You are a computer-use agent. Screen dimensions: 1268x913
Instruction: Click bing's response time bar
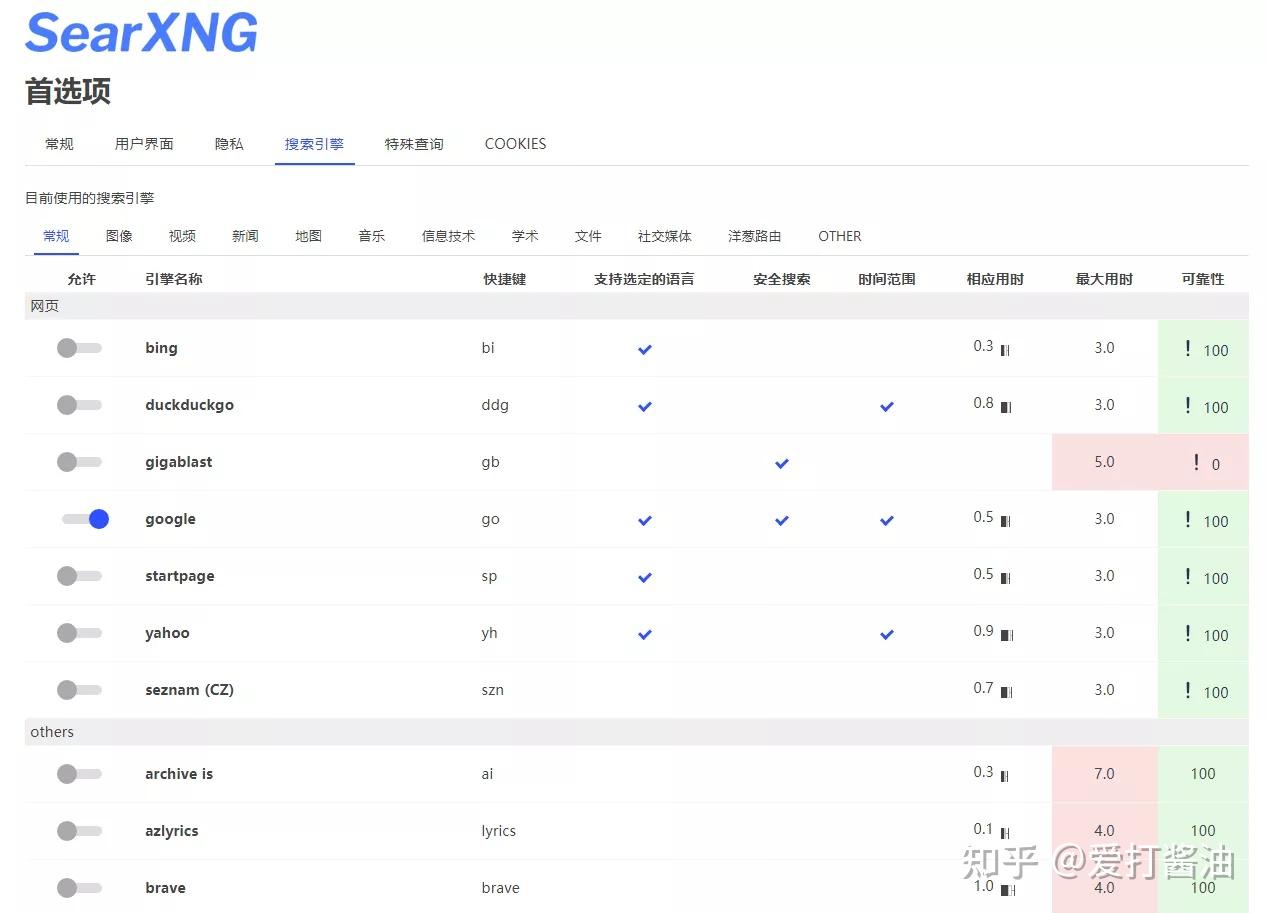(1005, 350)
